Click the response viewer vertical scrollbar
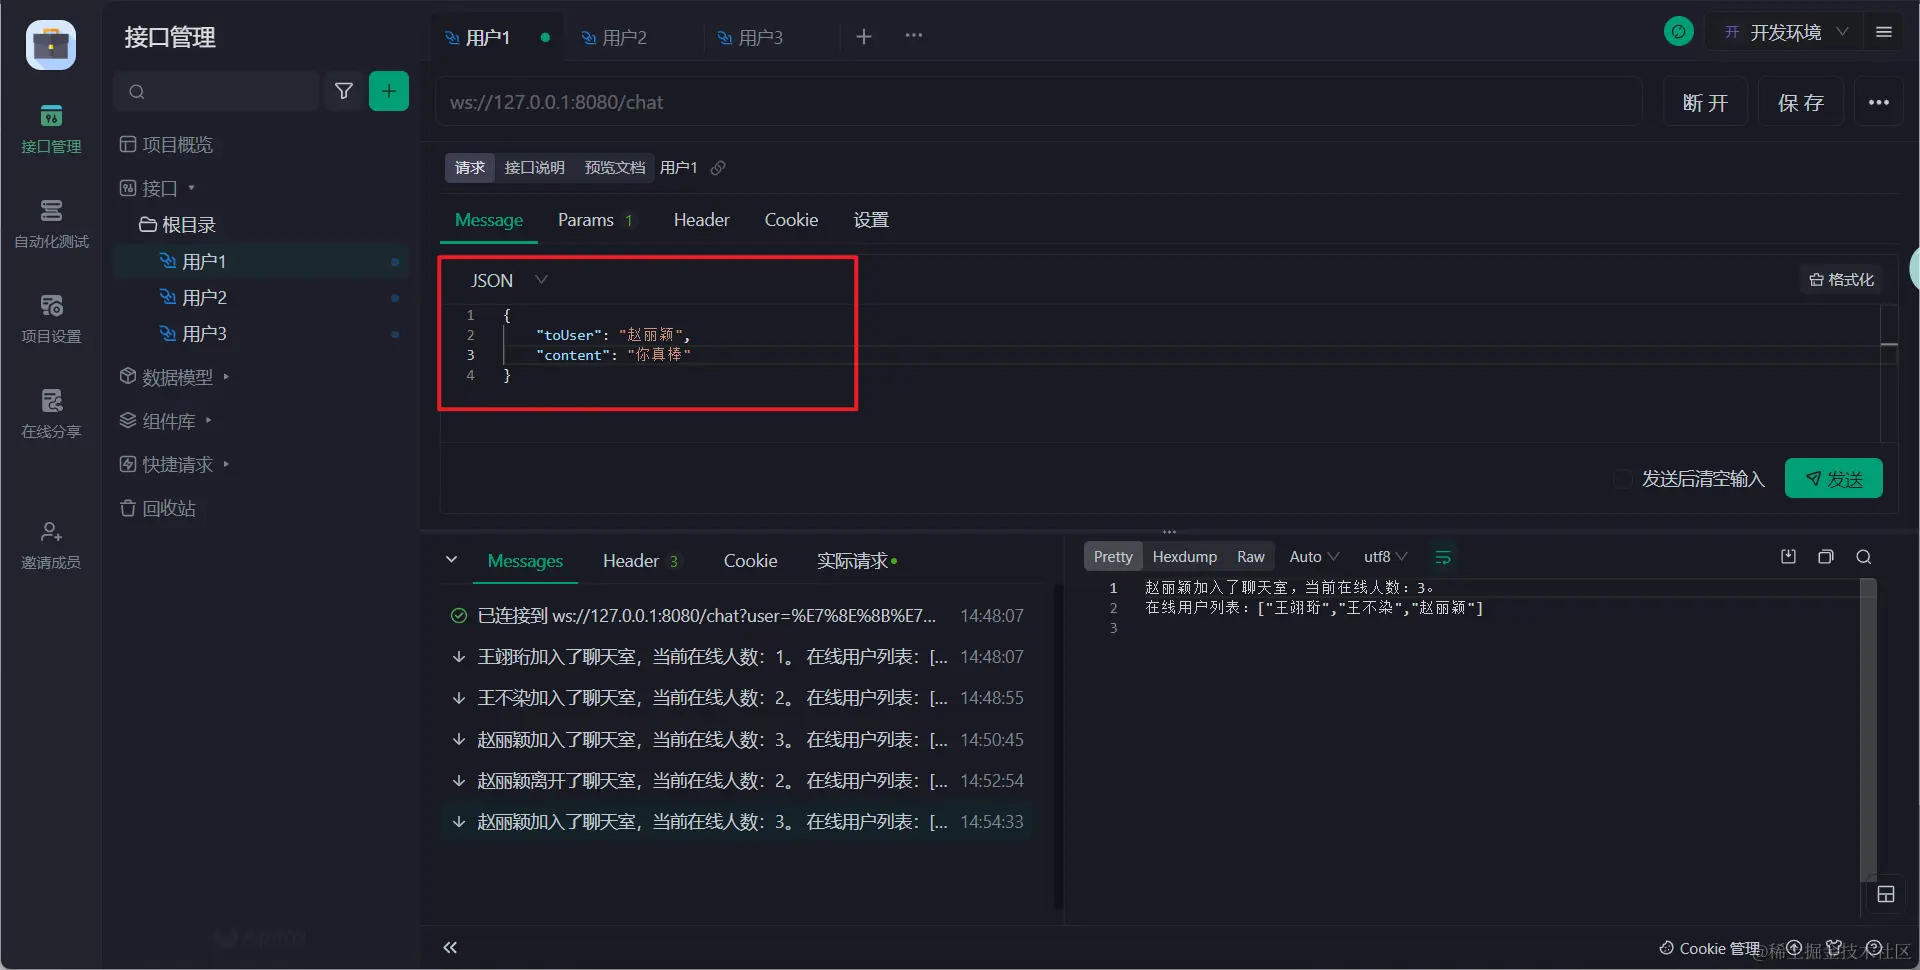 click(1867, 730)
